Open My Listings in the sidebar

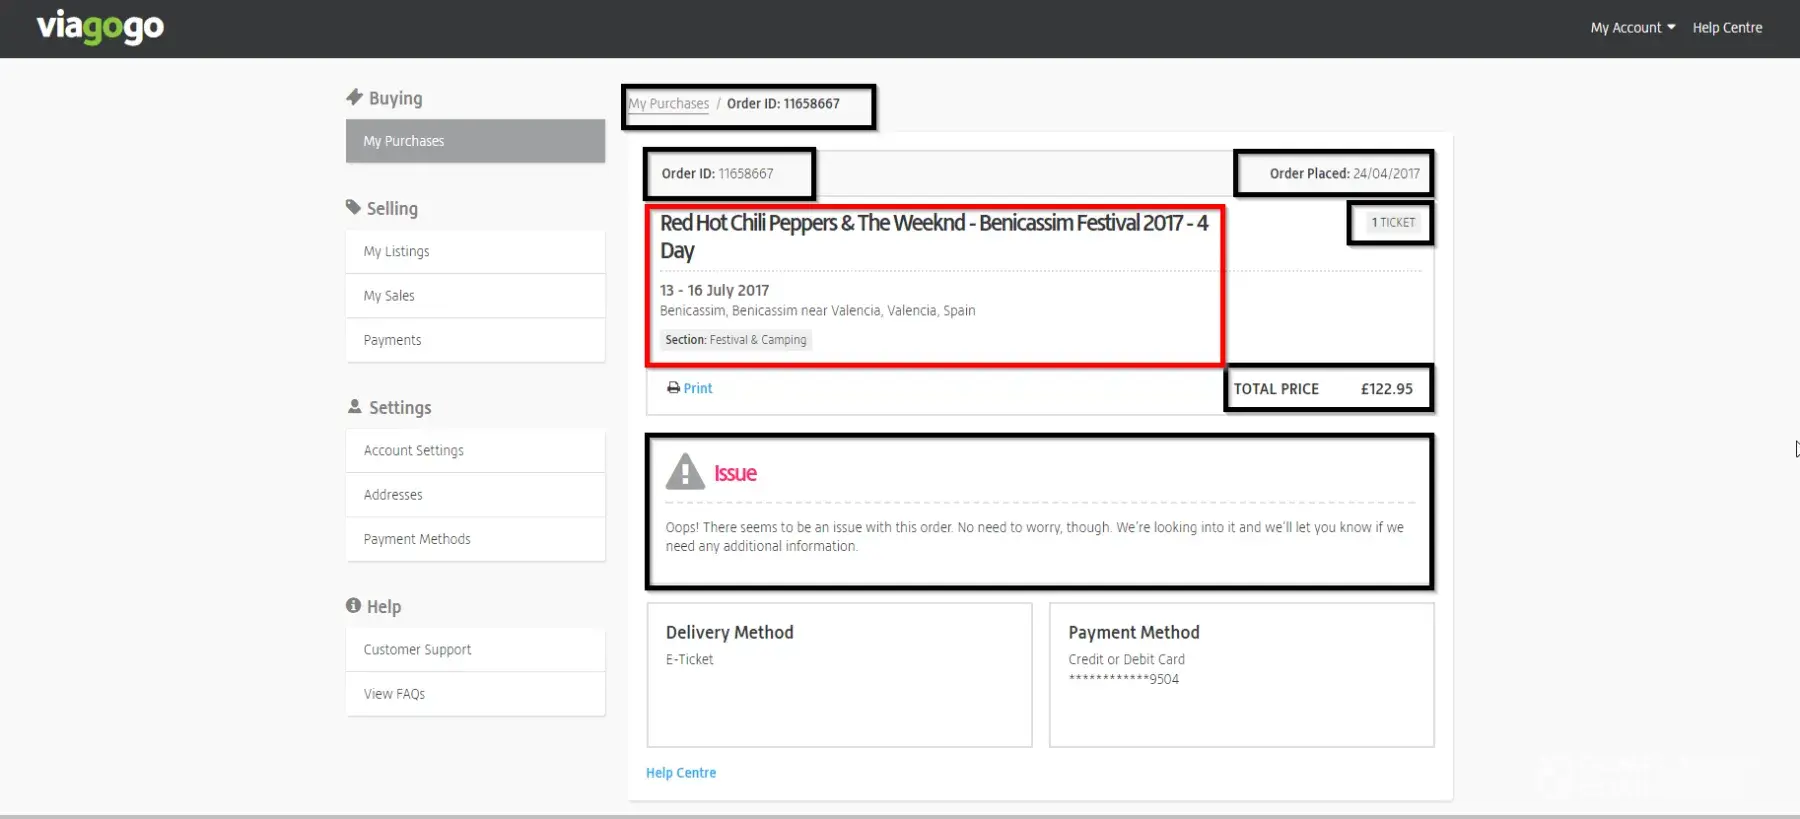475,251
